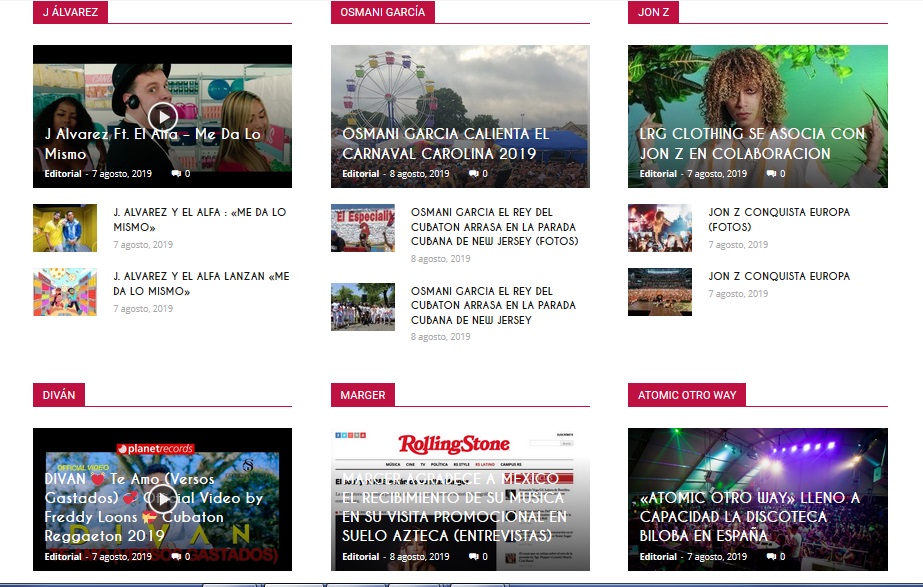Click 'El Especial' thumbnail for Osmani Garcia Fotos

click(x=363, y=228)
